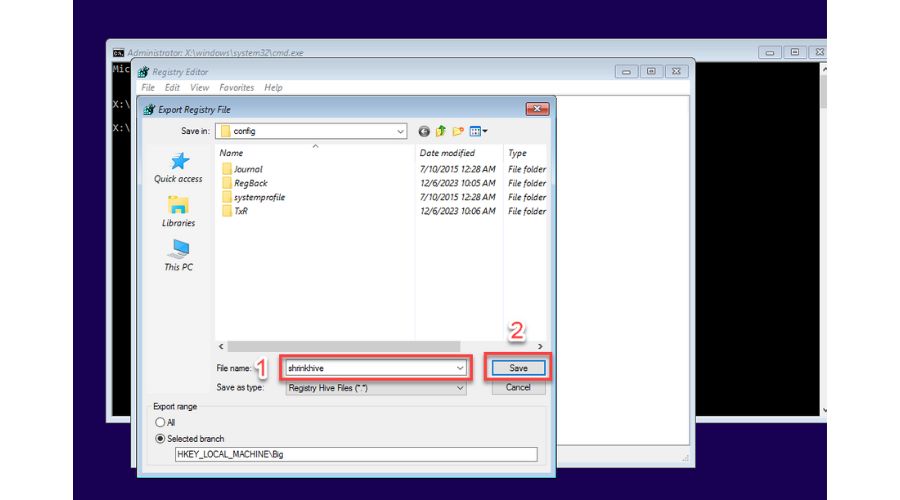
Task: Select Libraries in the sidebar
Action: pos(178,211)
